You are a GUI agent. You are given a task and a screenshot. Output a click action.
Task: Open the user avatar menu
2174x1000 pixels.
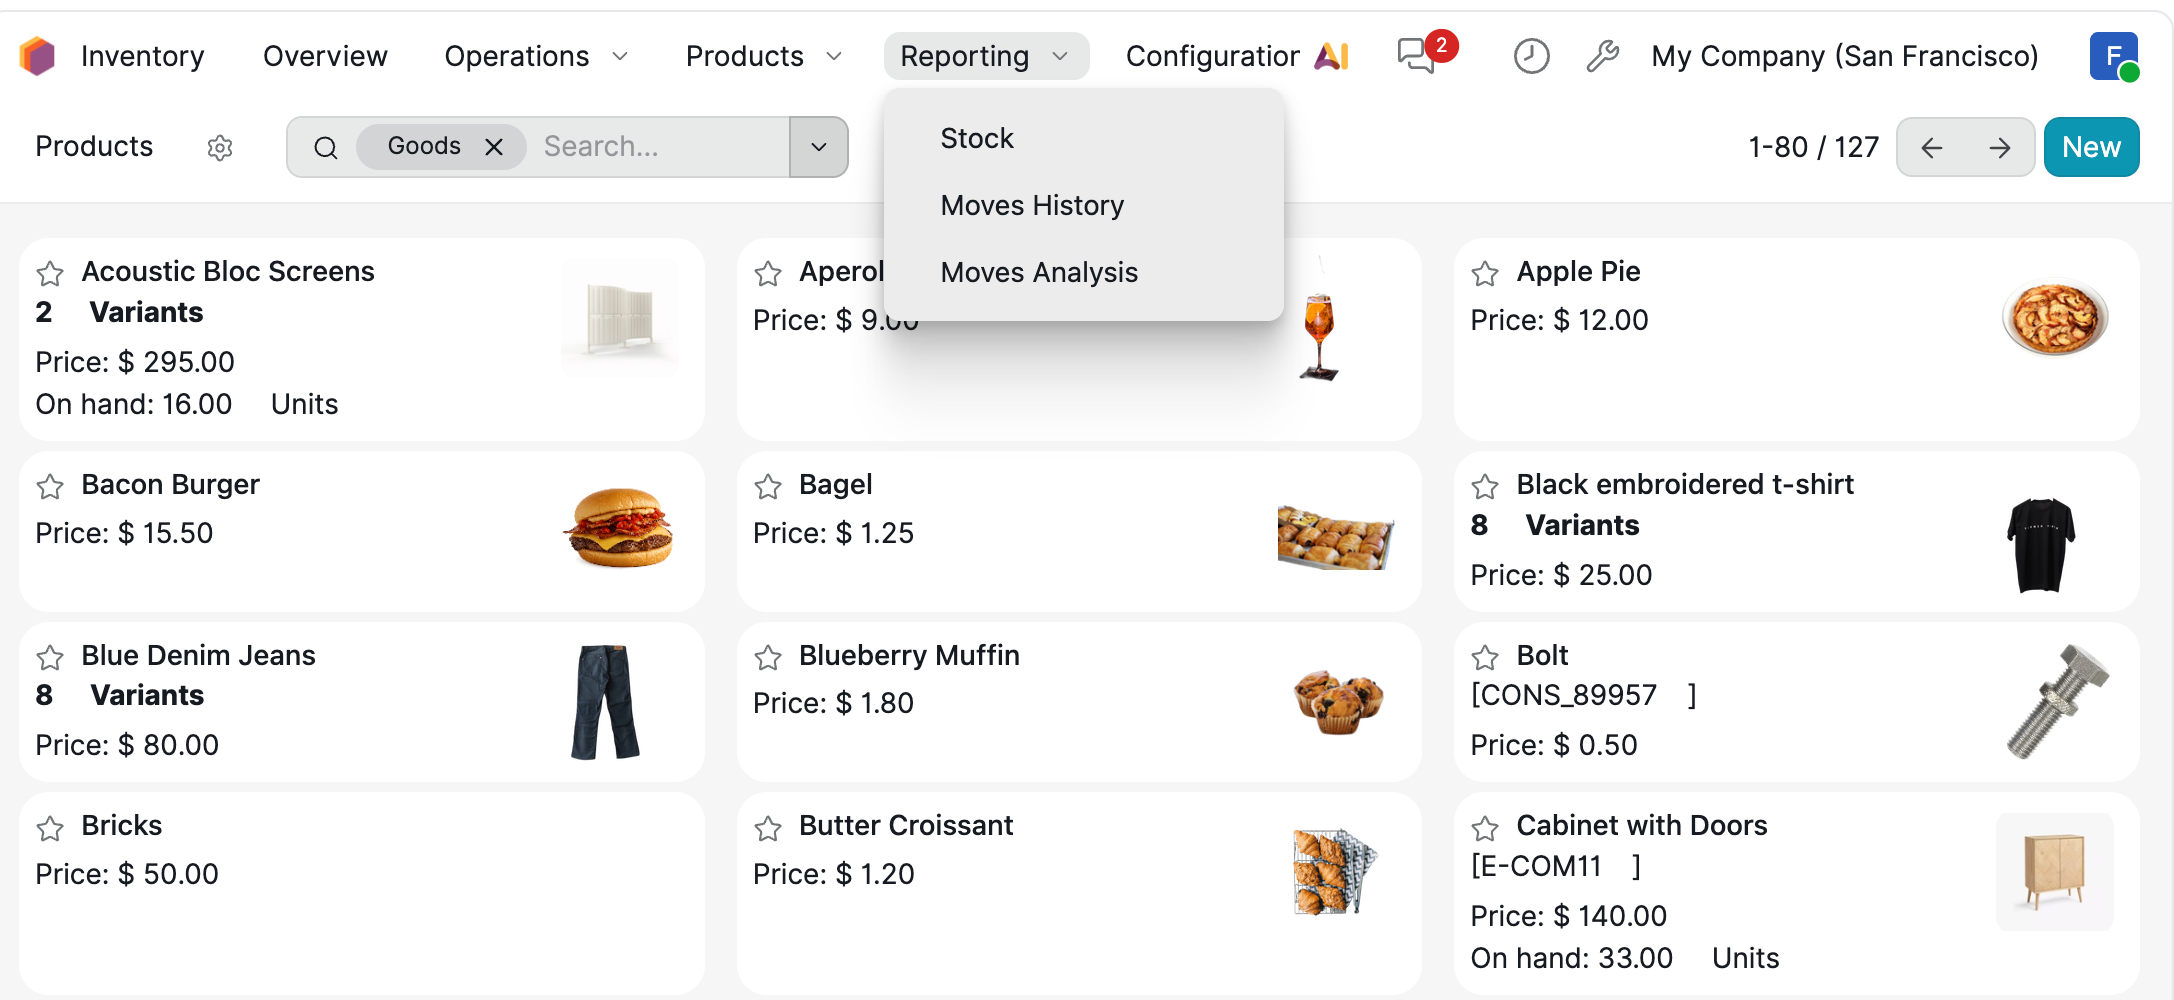pyautogui.click(x=2114, y=56)
